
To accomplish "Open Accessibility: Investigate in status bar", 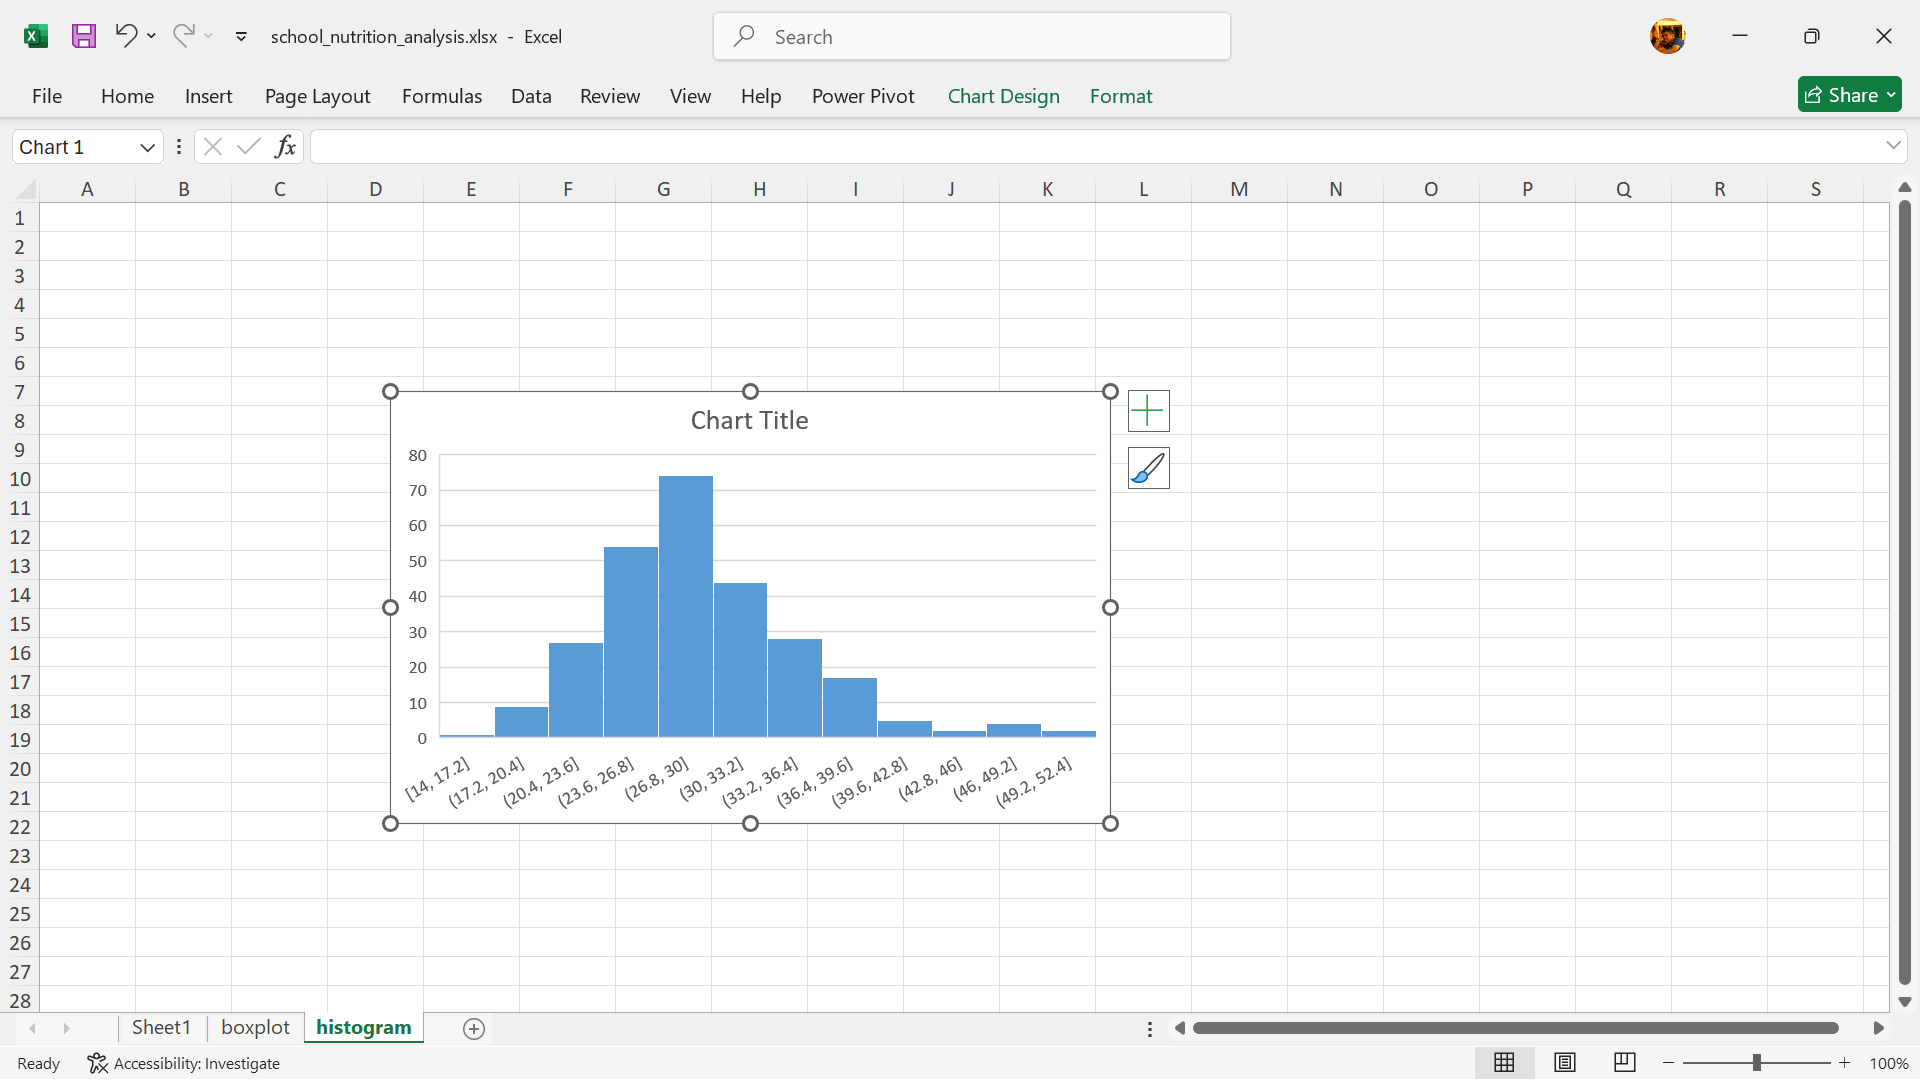I will tap(184, 1064).
